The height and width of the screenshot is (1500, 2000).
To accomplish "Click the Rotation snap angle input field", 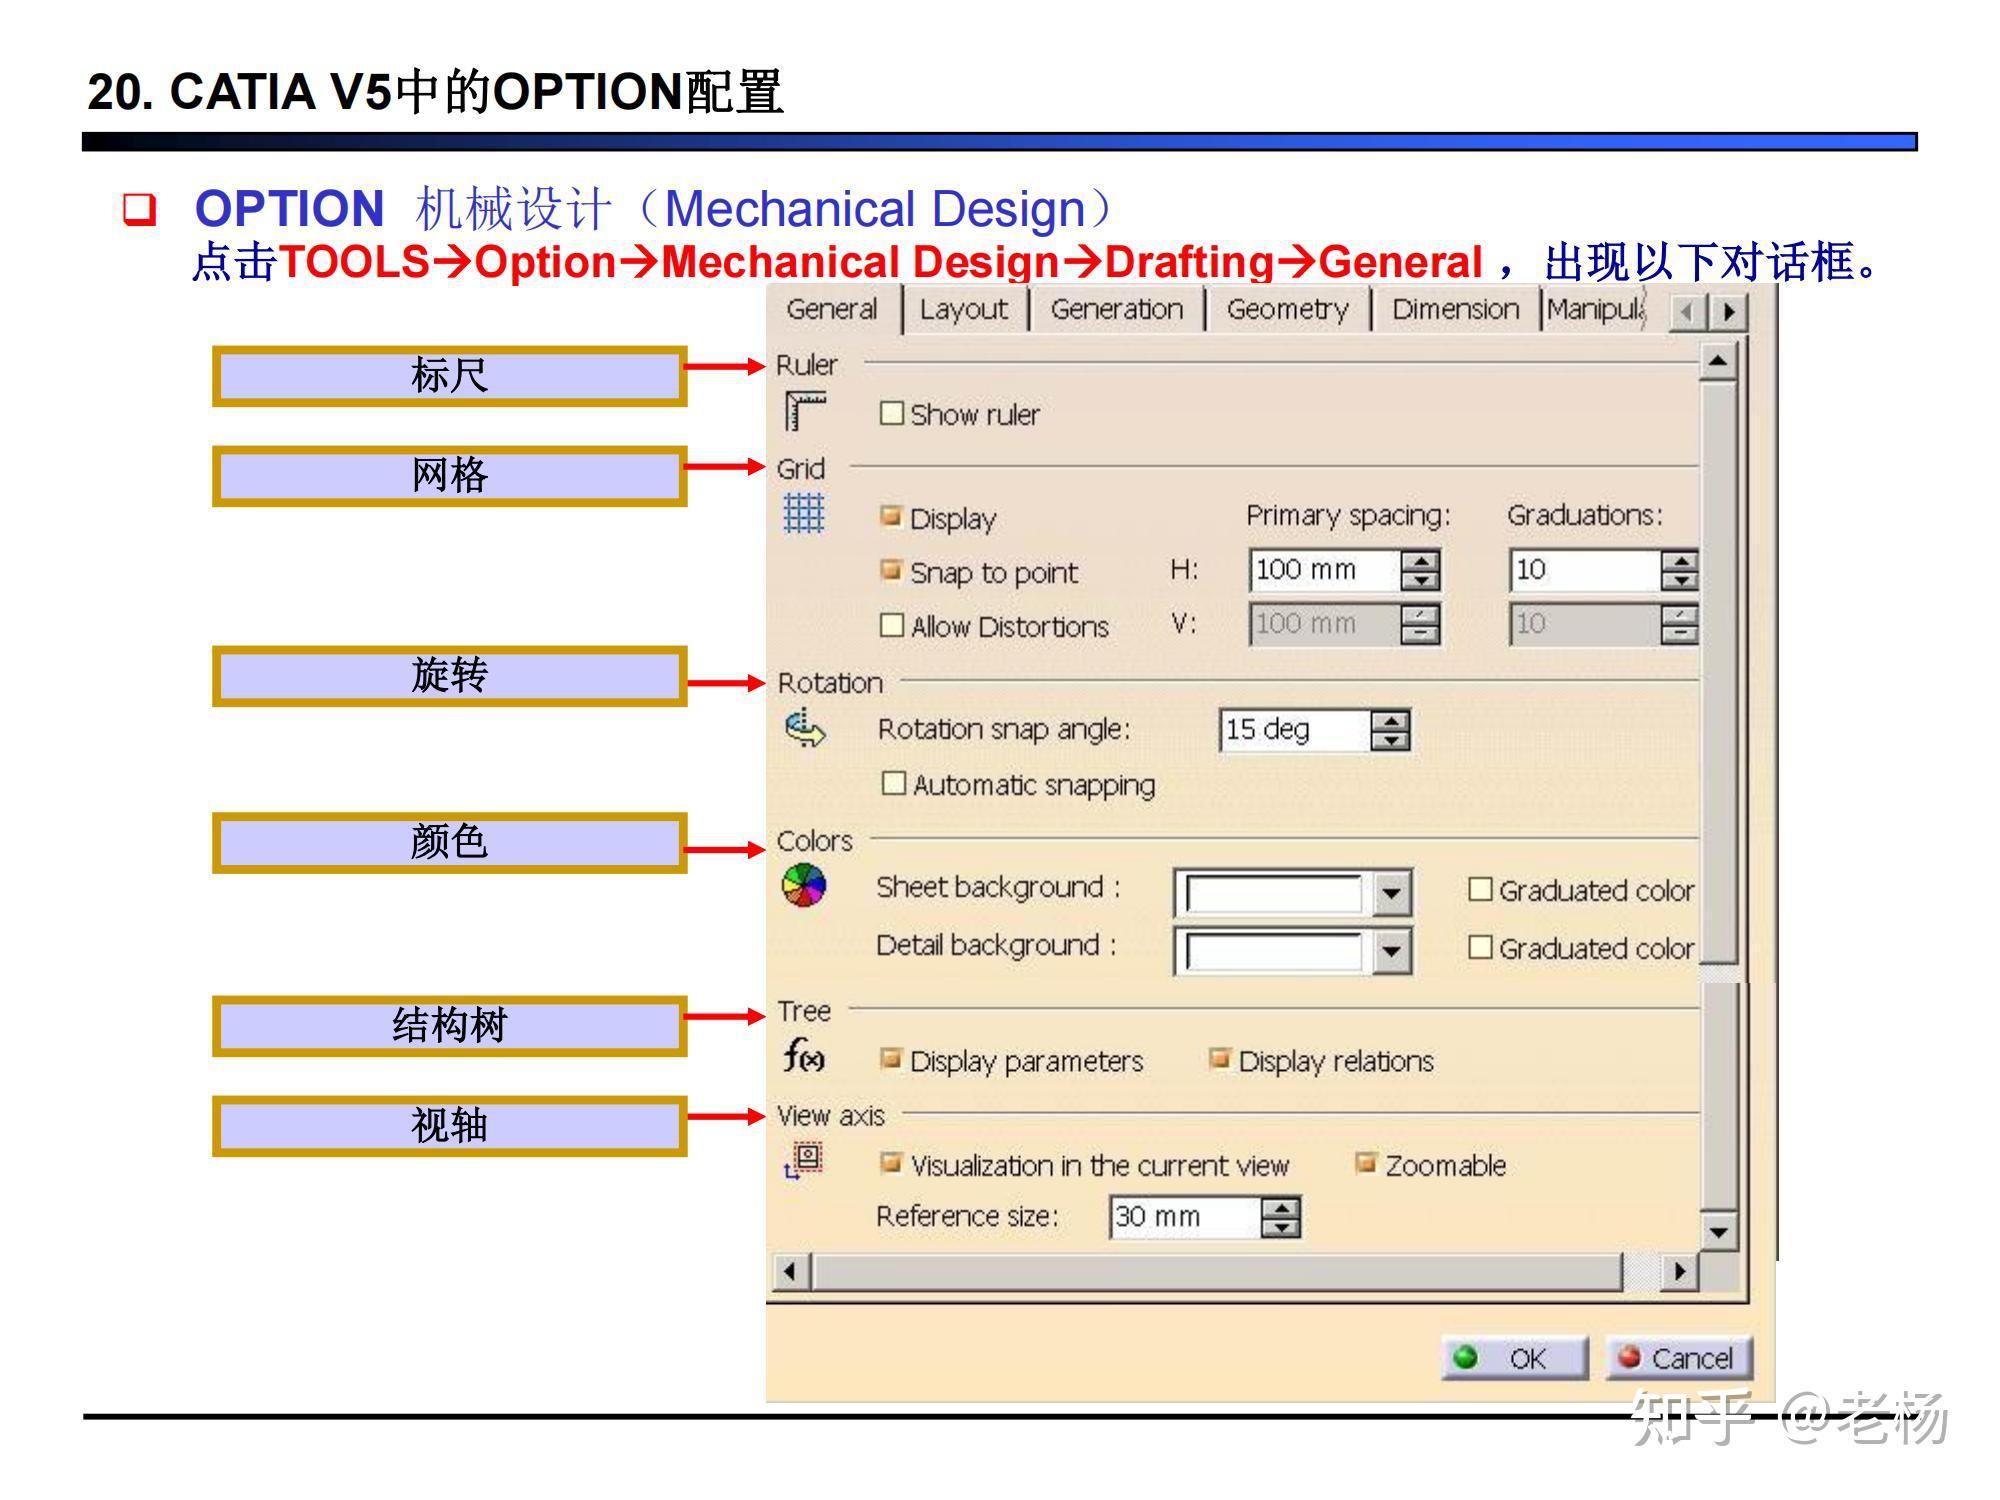I will click(x=1296, y=730).
